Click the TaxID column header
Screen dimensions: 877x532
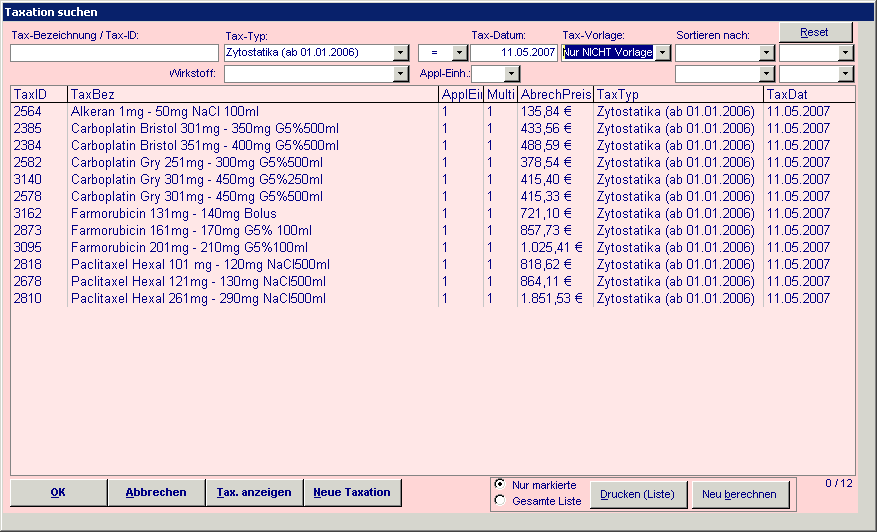pyautogui.click(x=39, y=94)
